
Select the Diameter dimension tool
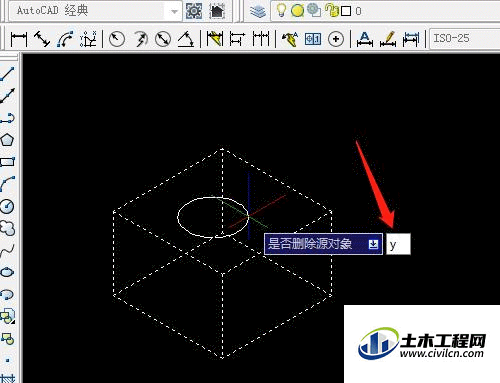click(x=163, y=39)
